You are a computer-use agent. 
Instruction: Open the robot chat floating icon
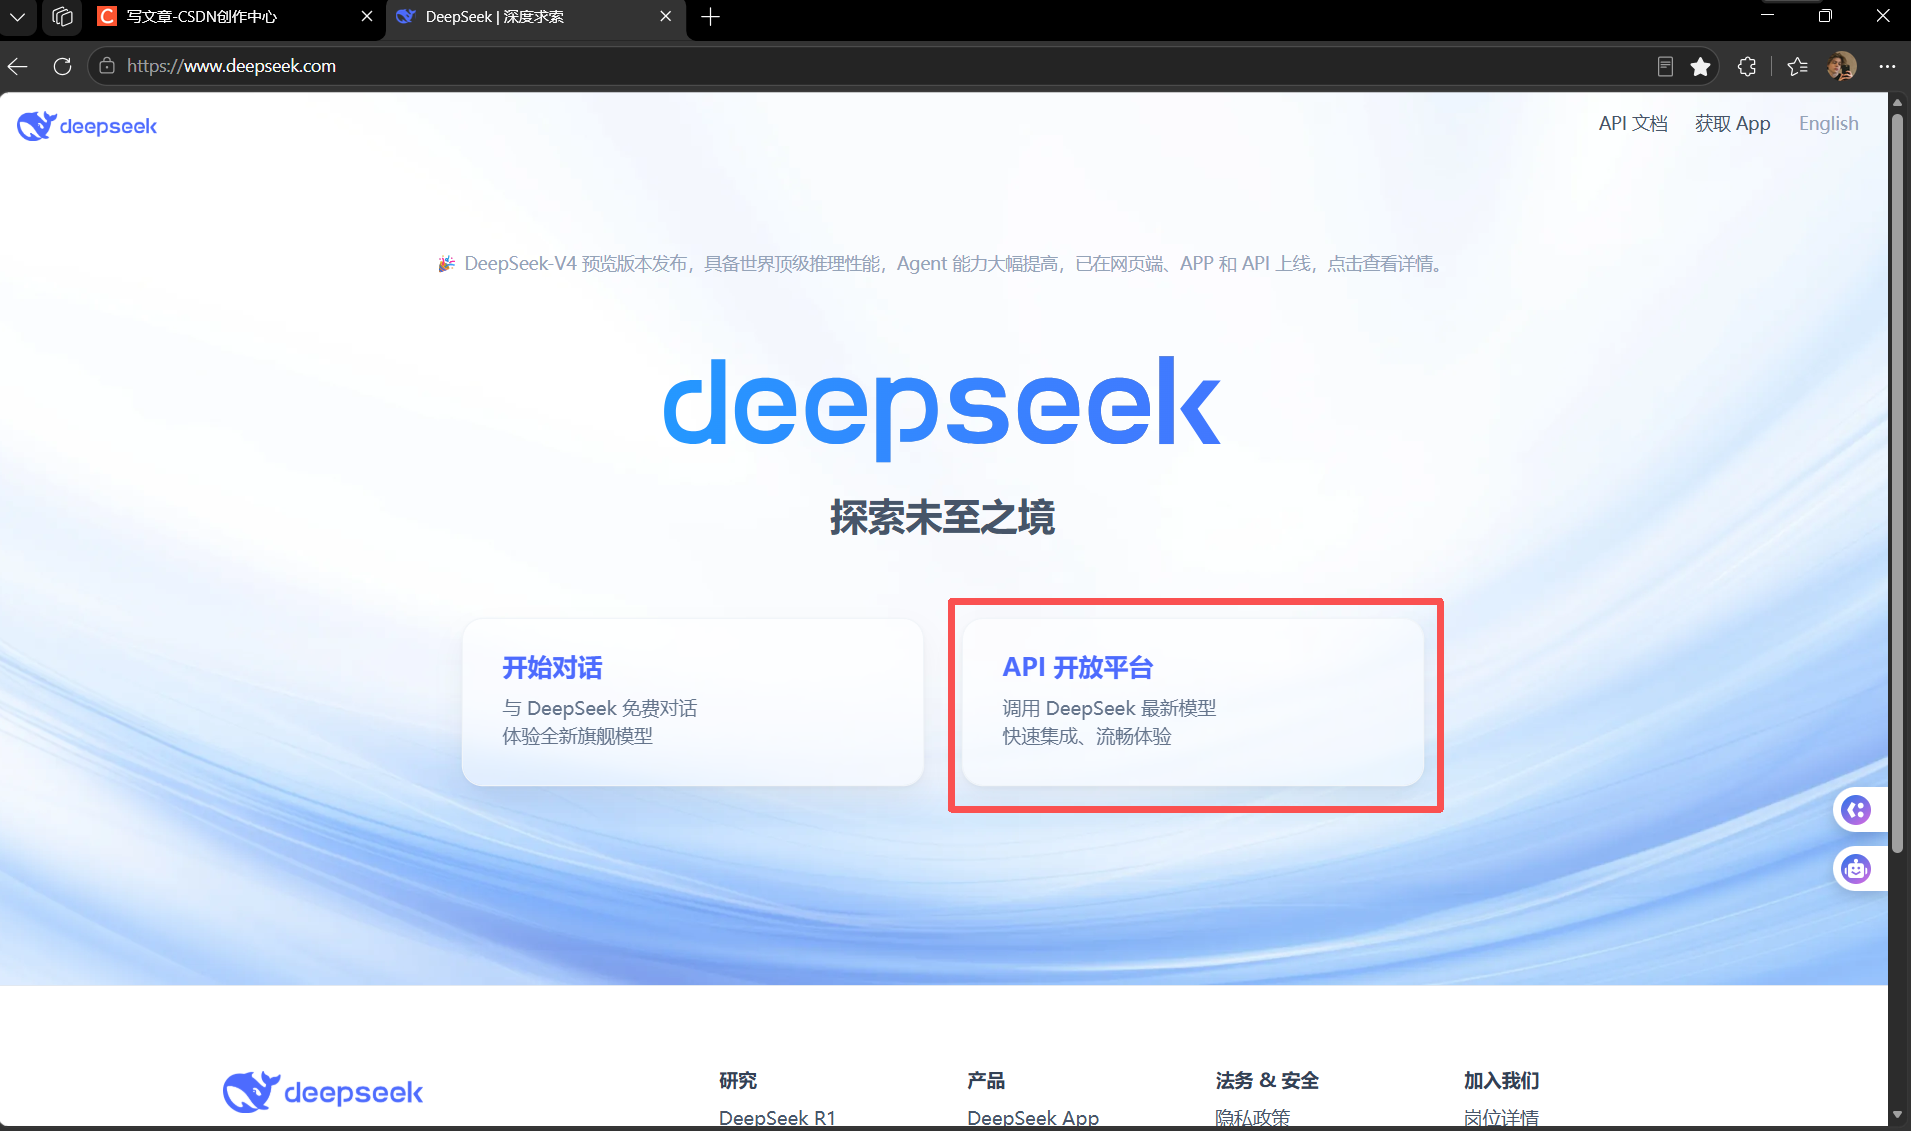click(1856, 869)
